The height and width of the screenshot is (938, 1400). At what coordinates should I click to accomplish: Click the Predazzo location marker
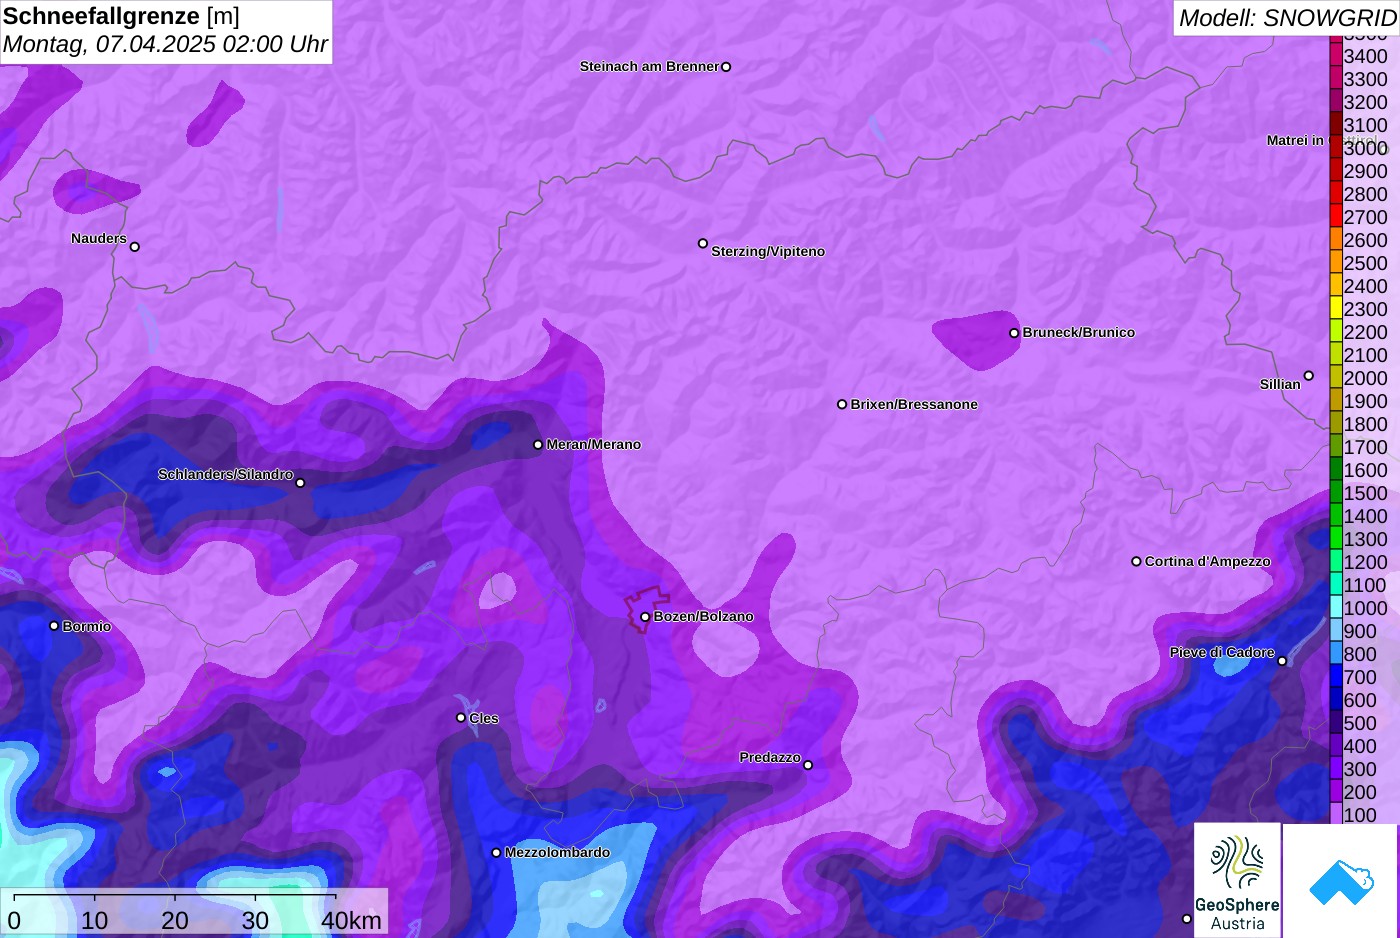tap(808, 766)
